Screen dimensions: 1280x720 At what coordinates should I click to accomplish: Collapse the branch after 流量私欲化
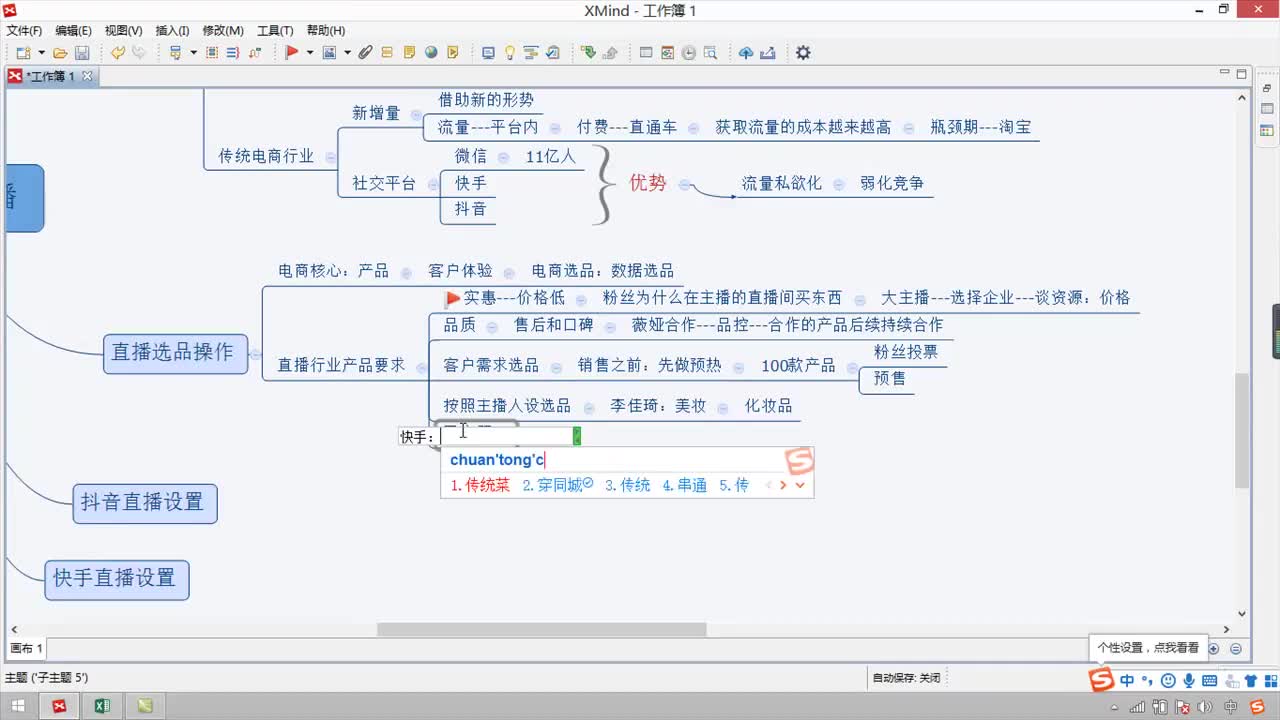839,184
